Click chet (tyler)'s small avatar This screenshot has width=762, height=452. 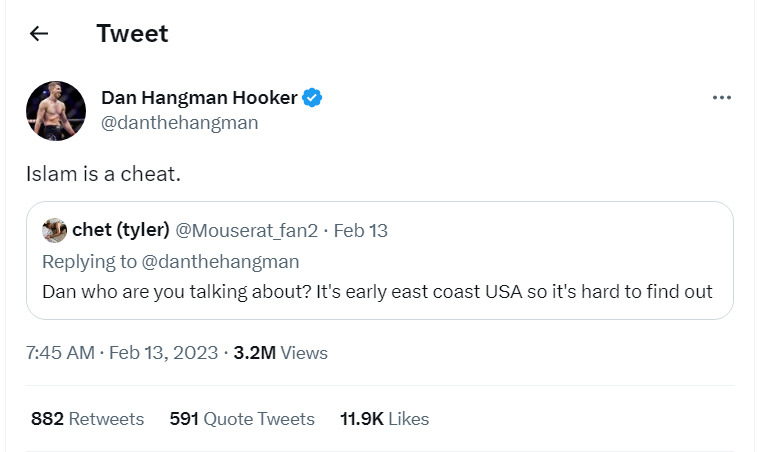pyautogui.click(x=54, y=230)
